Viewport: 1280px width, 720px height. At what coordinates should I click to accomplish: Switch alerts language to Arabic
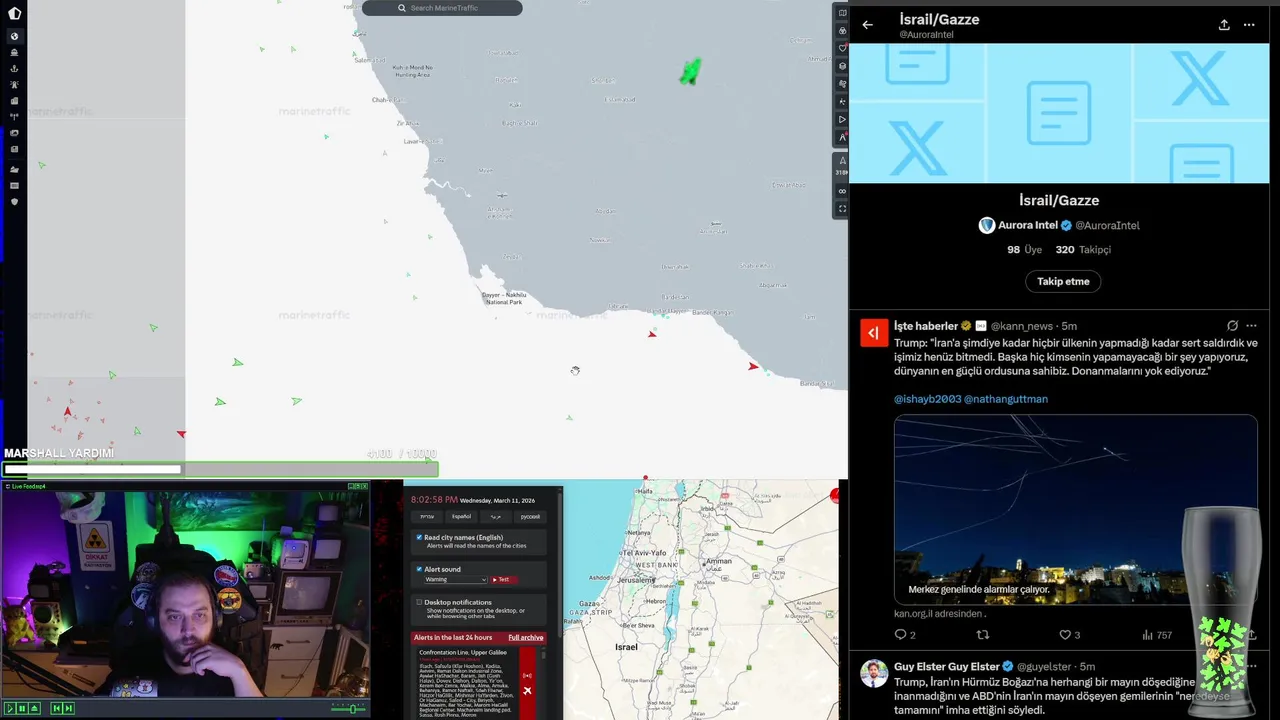(x=496, y=517)
